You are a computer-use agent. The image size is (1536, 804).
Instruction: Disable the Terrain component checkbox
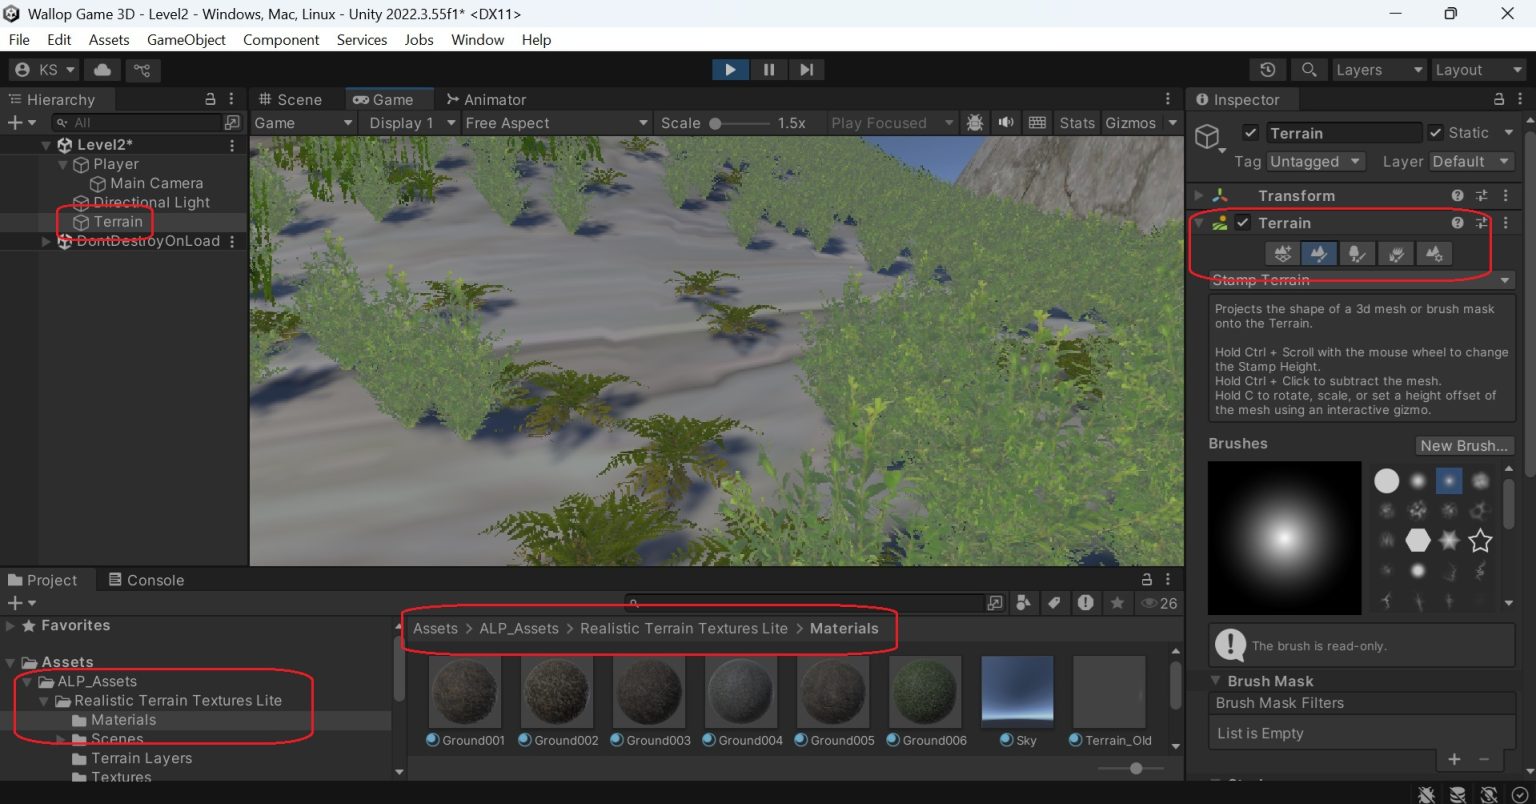click(x=1242, y=223)
